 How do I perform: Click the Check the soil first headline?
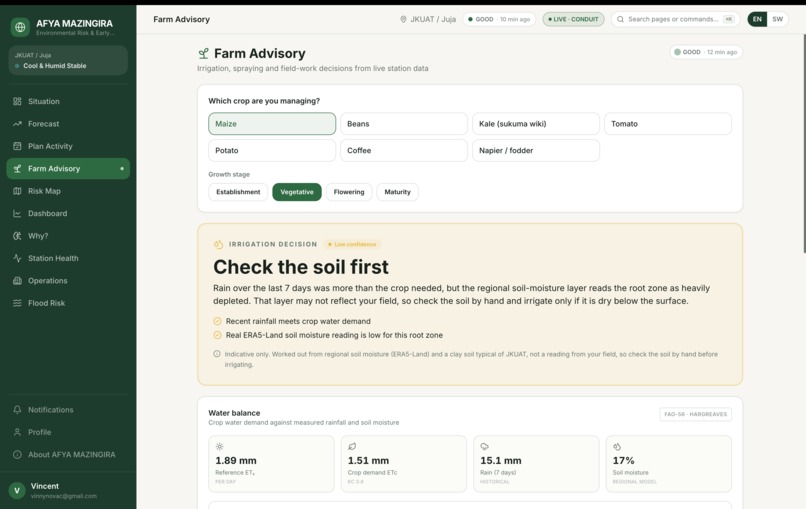[301, 267]
